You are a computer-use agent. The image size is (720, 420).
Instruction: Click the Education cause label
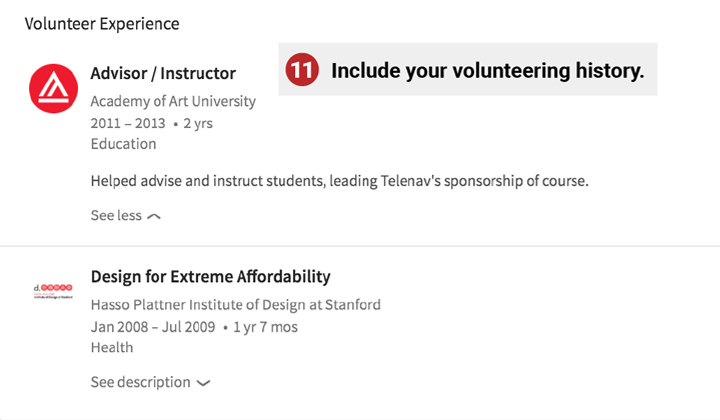pos(123,144)
